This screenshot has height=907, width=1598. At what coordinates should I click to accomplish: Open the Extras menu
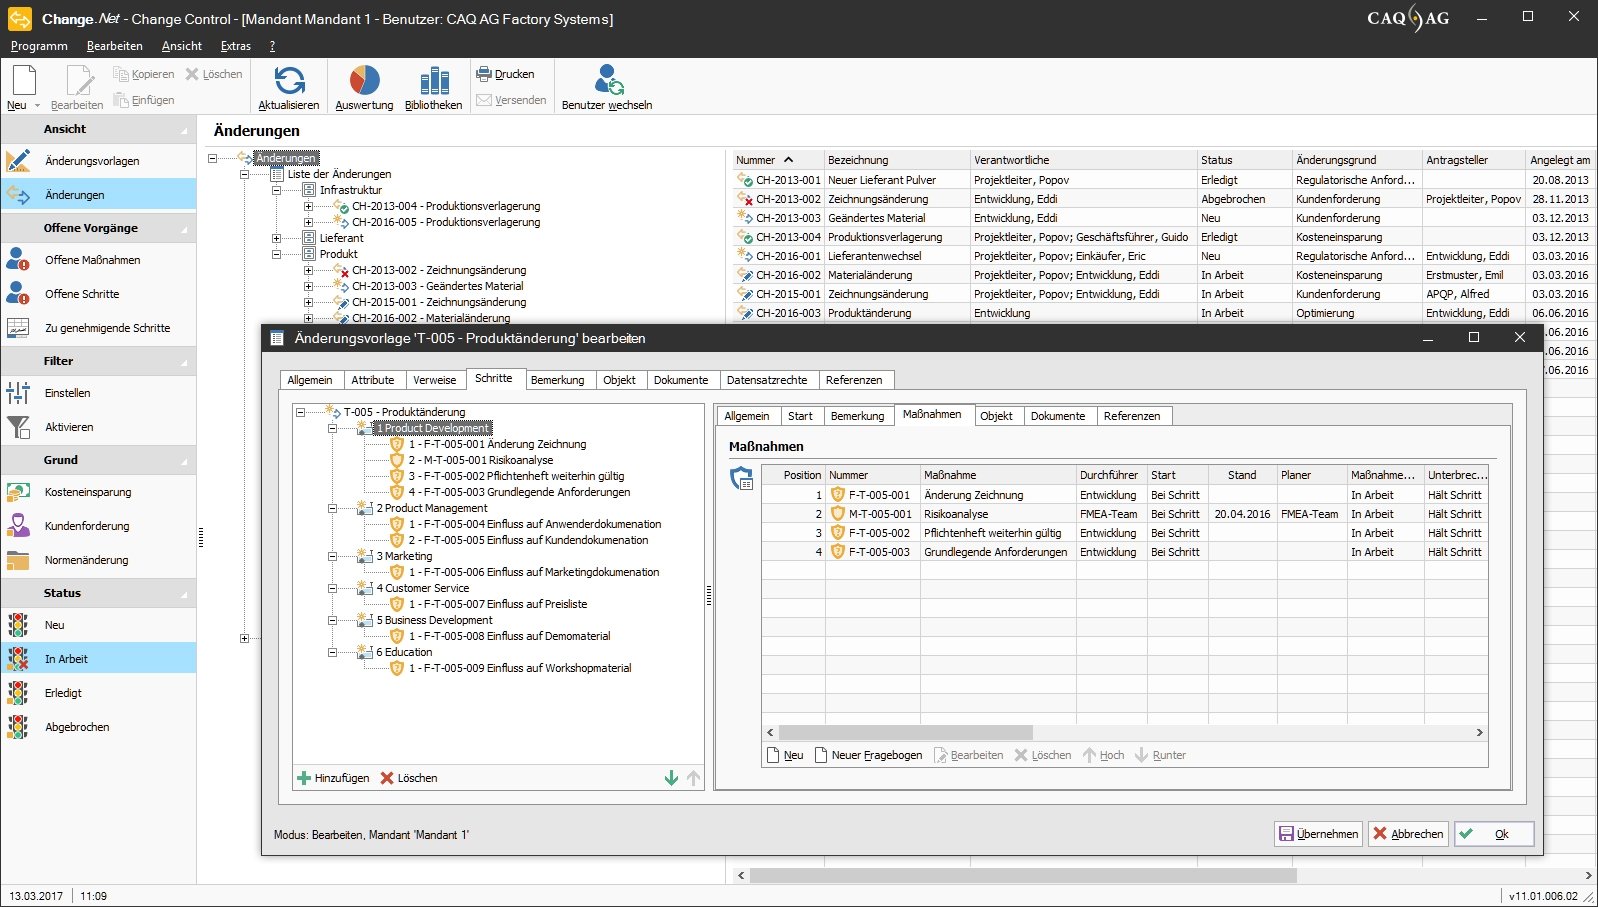point(236,46)
